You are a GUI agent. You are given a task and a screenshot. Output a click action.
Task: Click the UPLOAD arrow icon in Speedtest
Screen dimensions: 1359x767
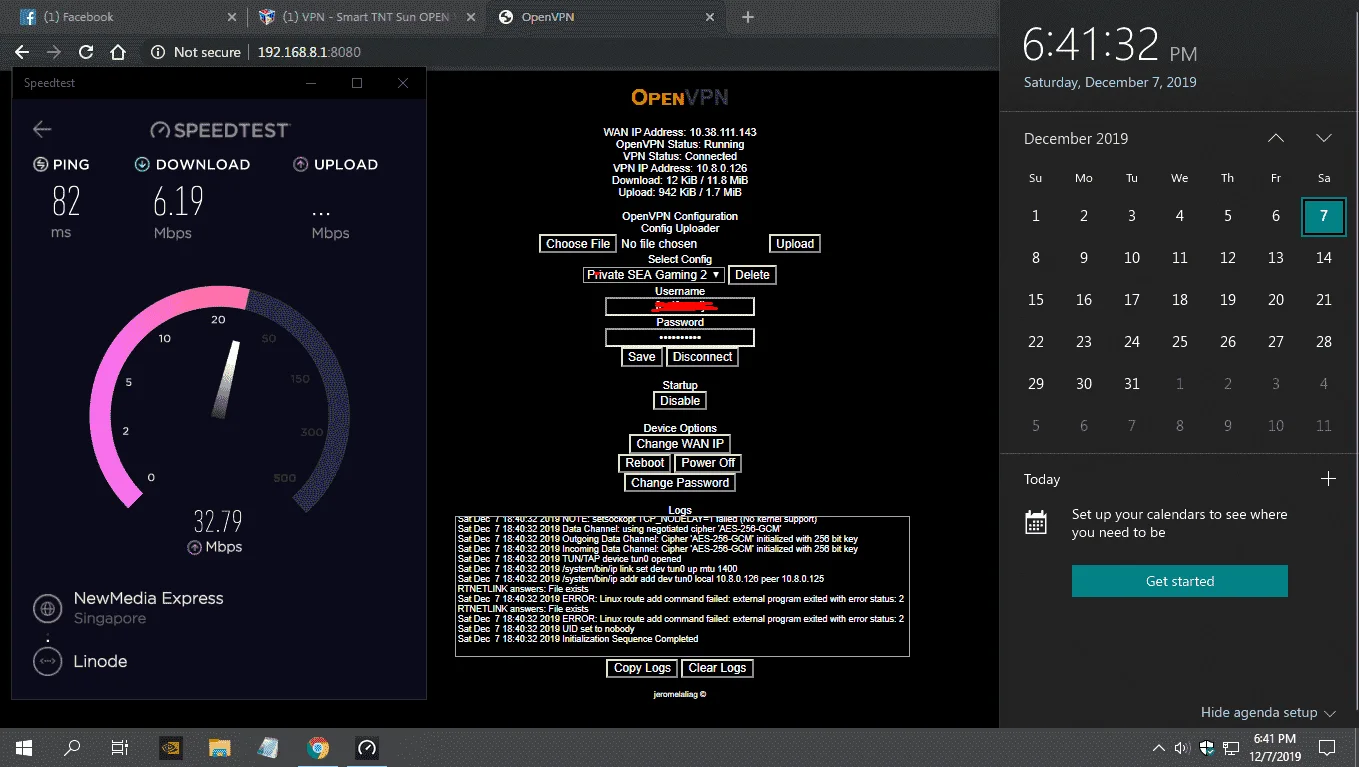(300, 164)
